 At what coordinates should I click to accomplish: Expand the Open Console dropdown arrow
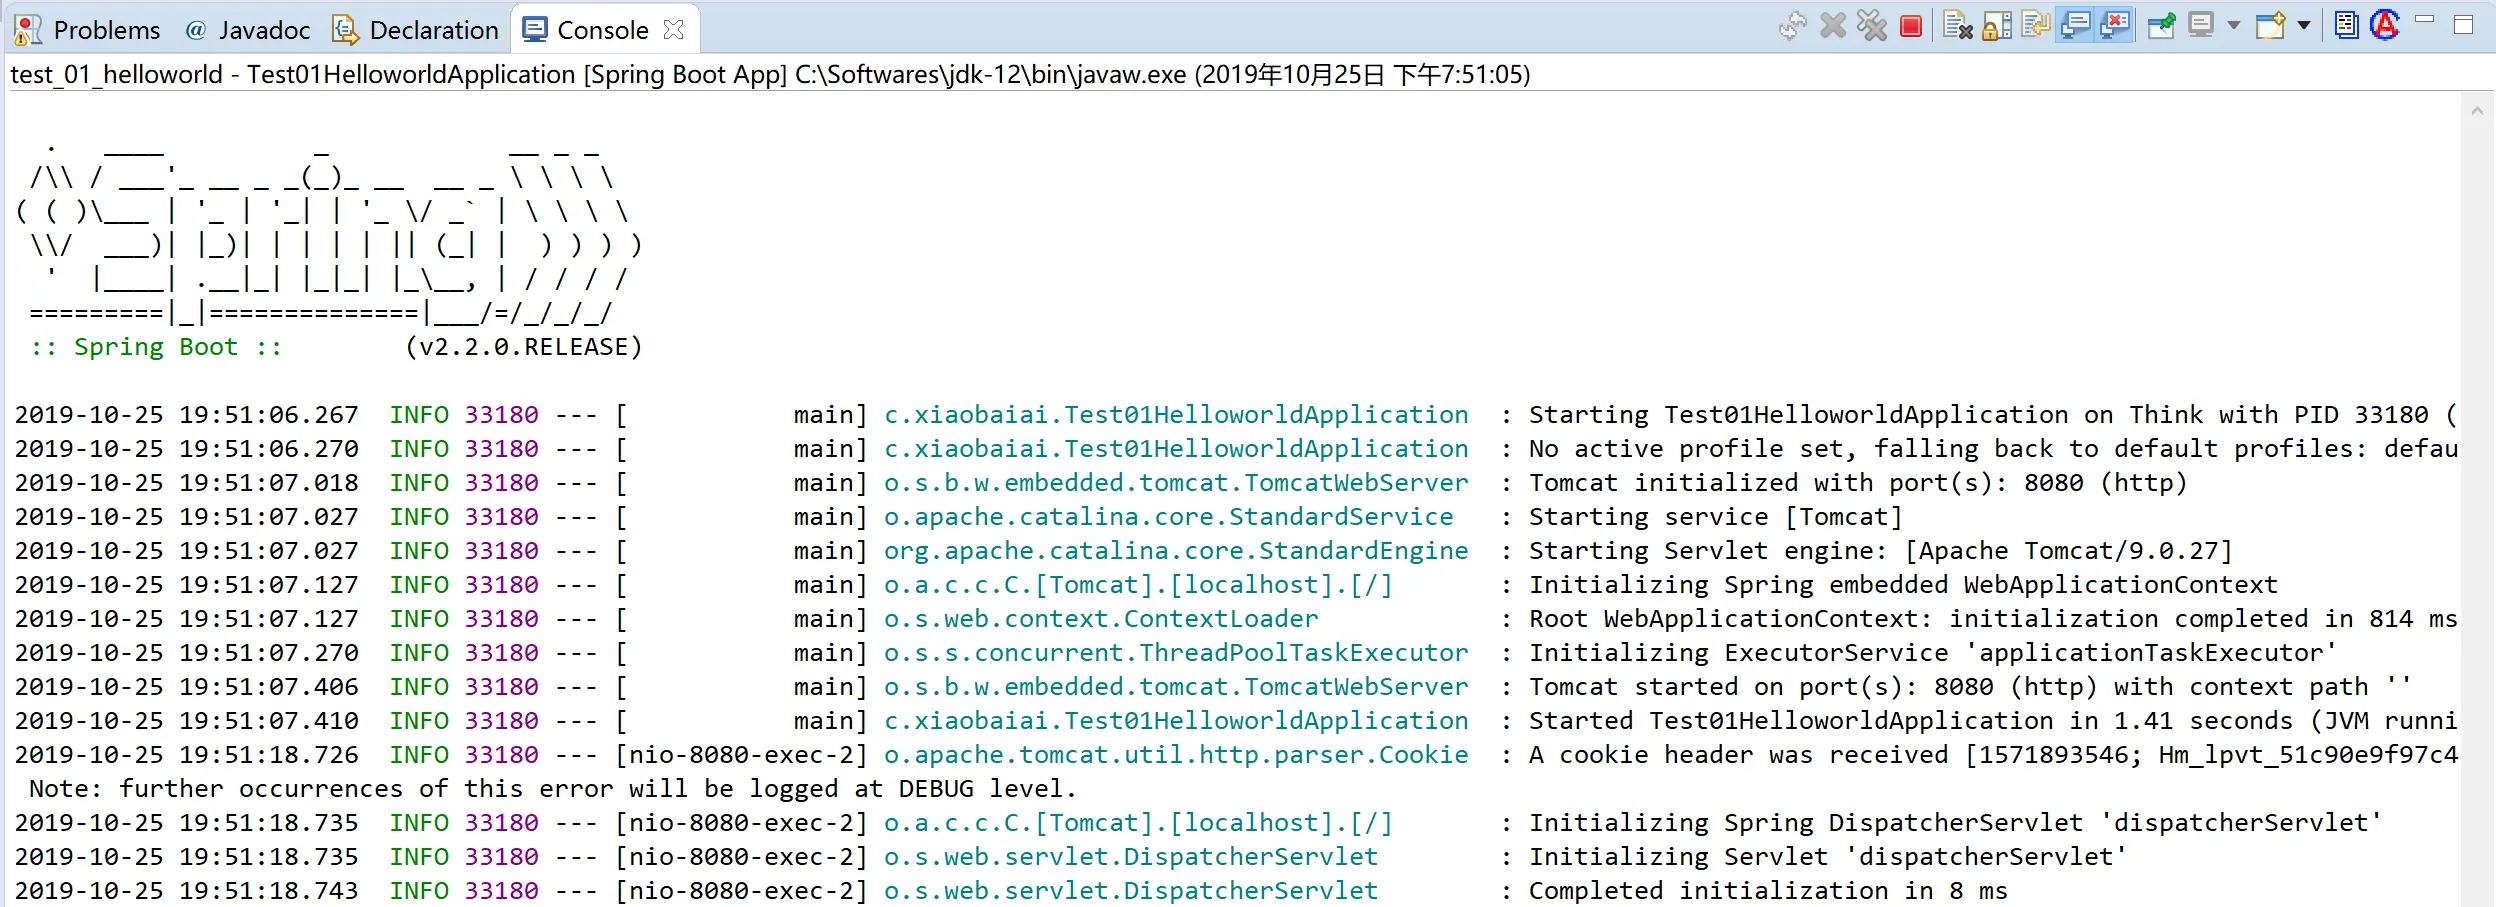click(x=2303, y=26)
